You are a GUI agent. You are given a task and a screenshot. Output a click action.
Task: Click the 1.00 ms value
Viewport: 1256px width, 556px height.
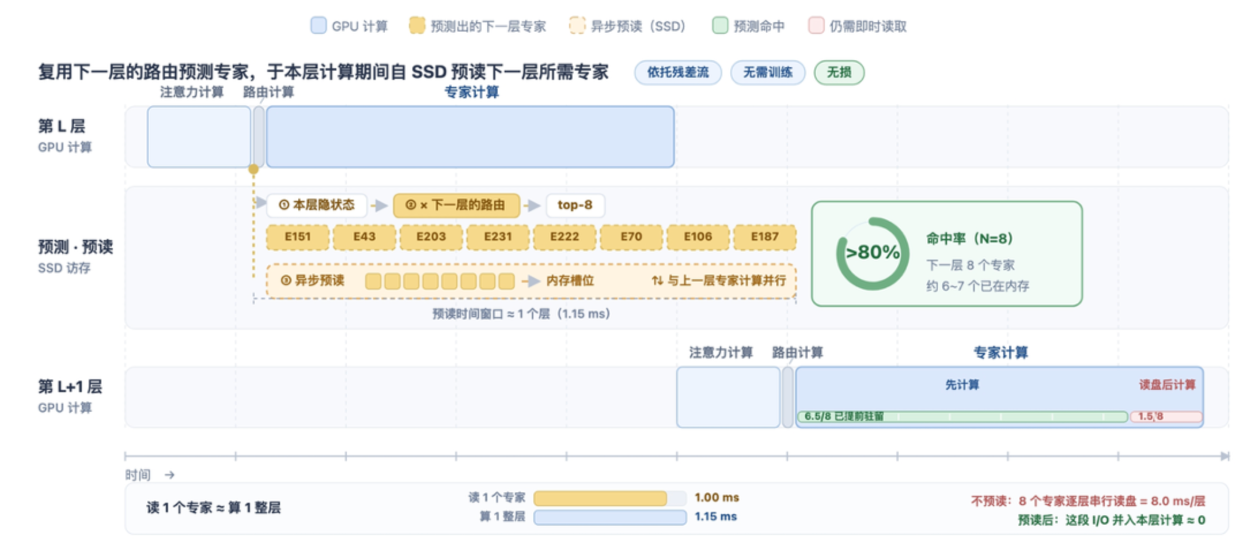click(x=715, y=498)
